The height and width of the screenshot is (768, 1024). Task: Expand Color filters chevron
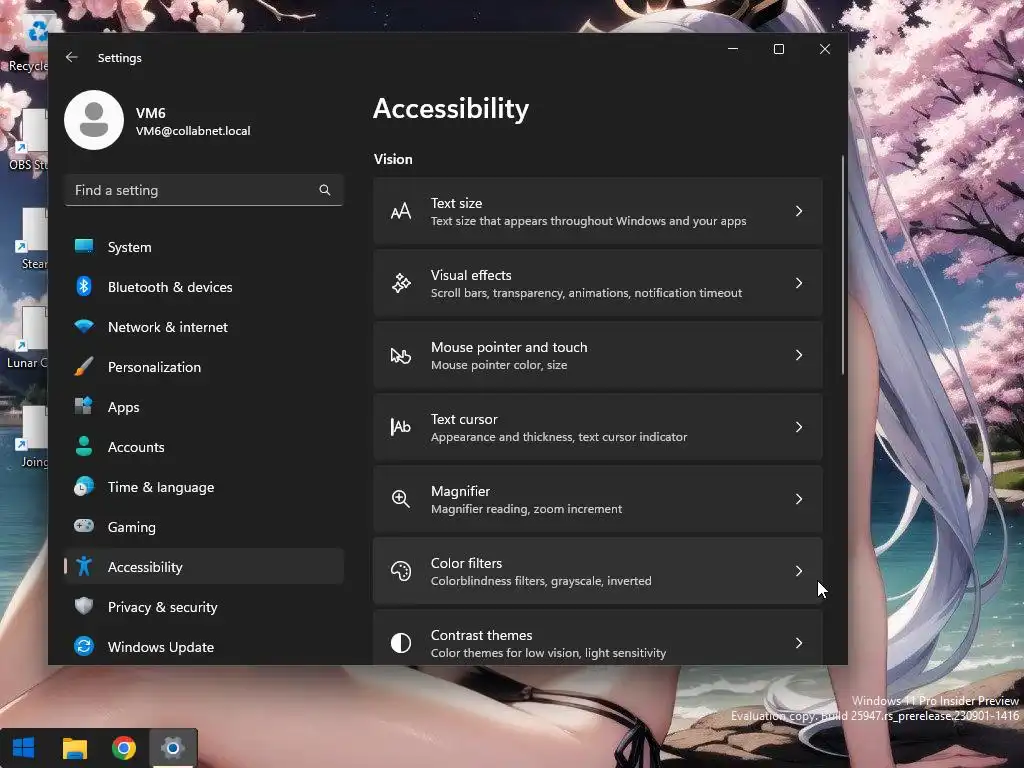(799, 571)
